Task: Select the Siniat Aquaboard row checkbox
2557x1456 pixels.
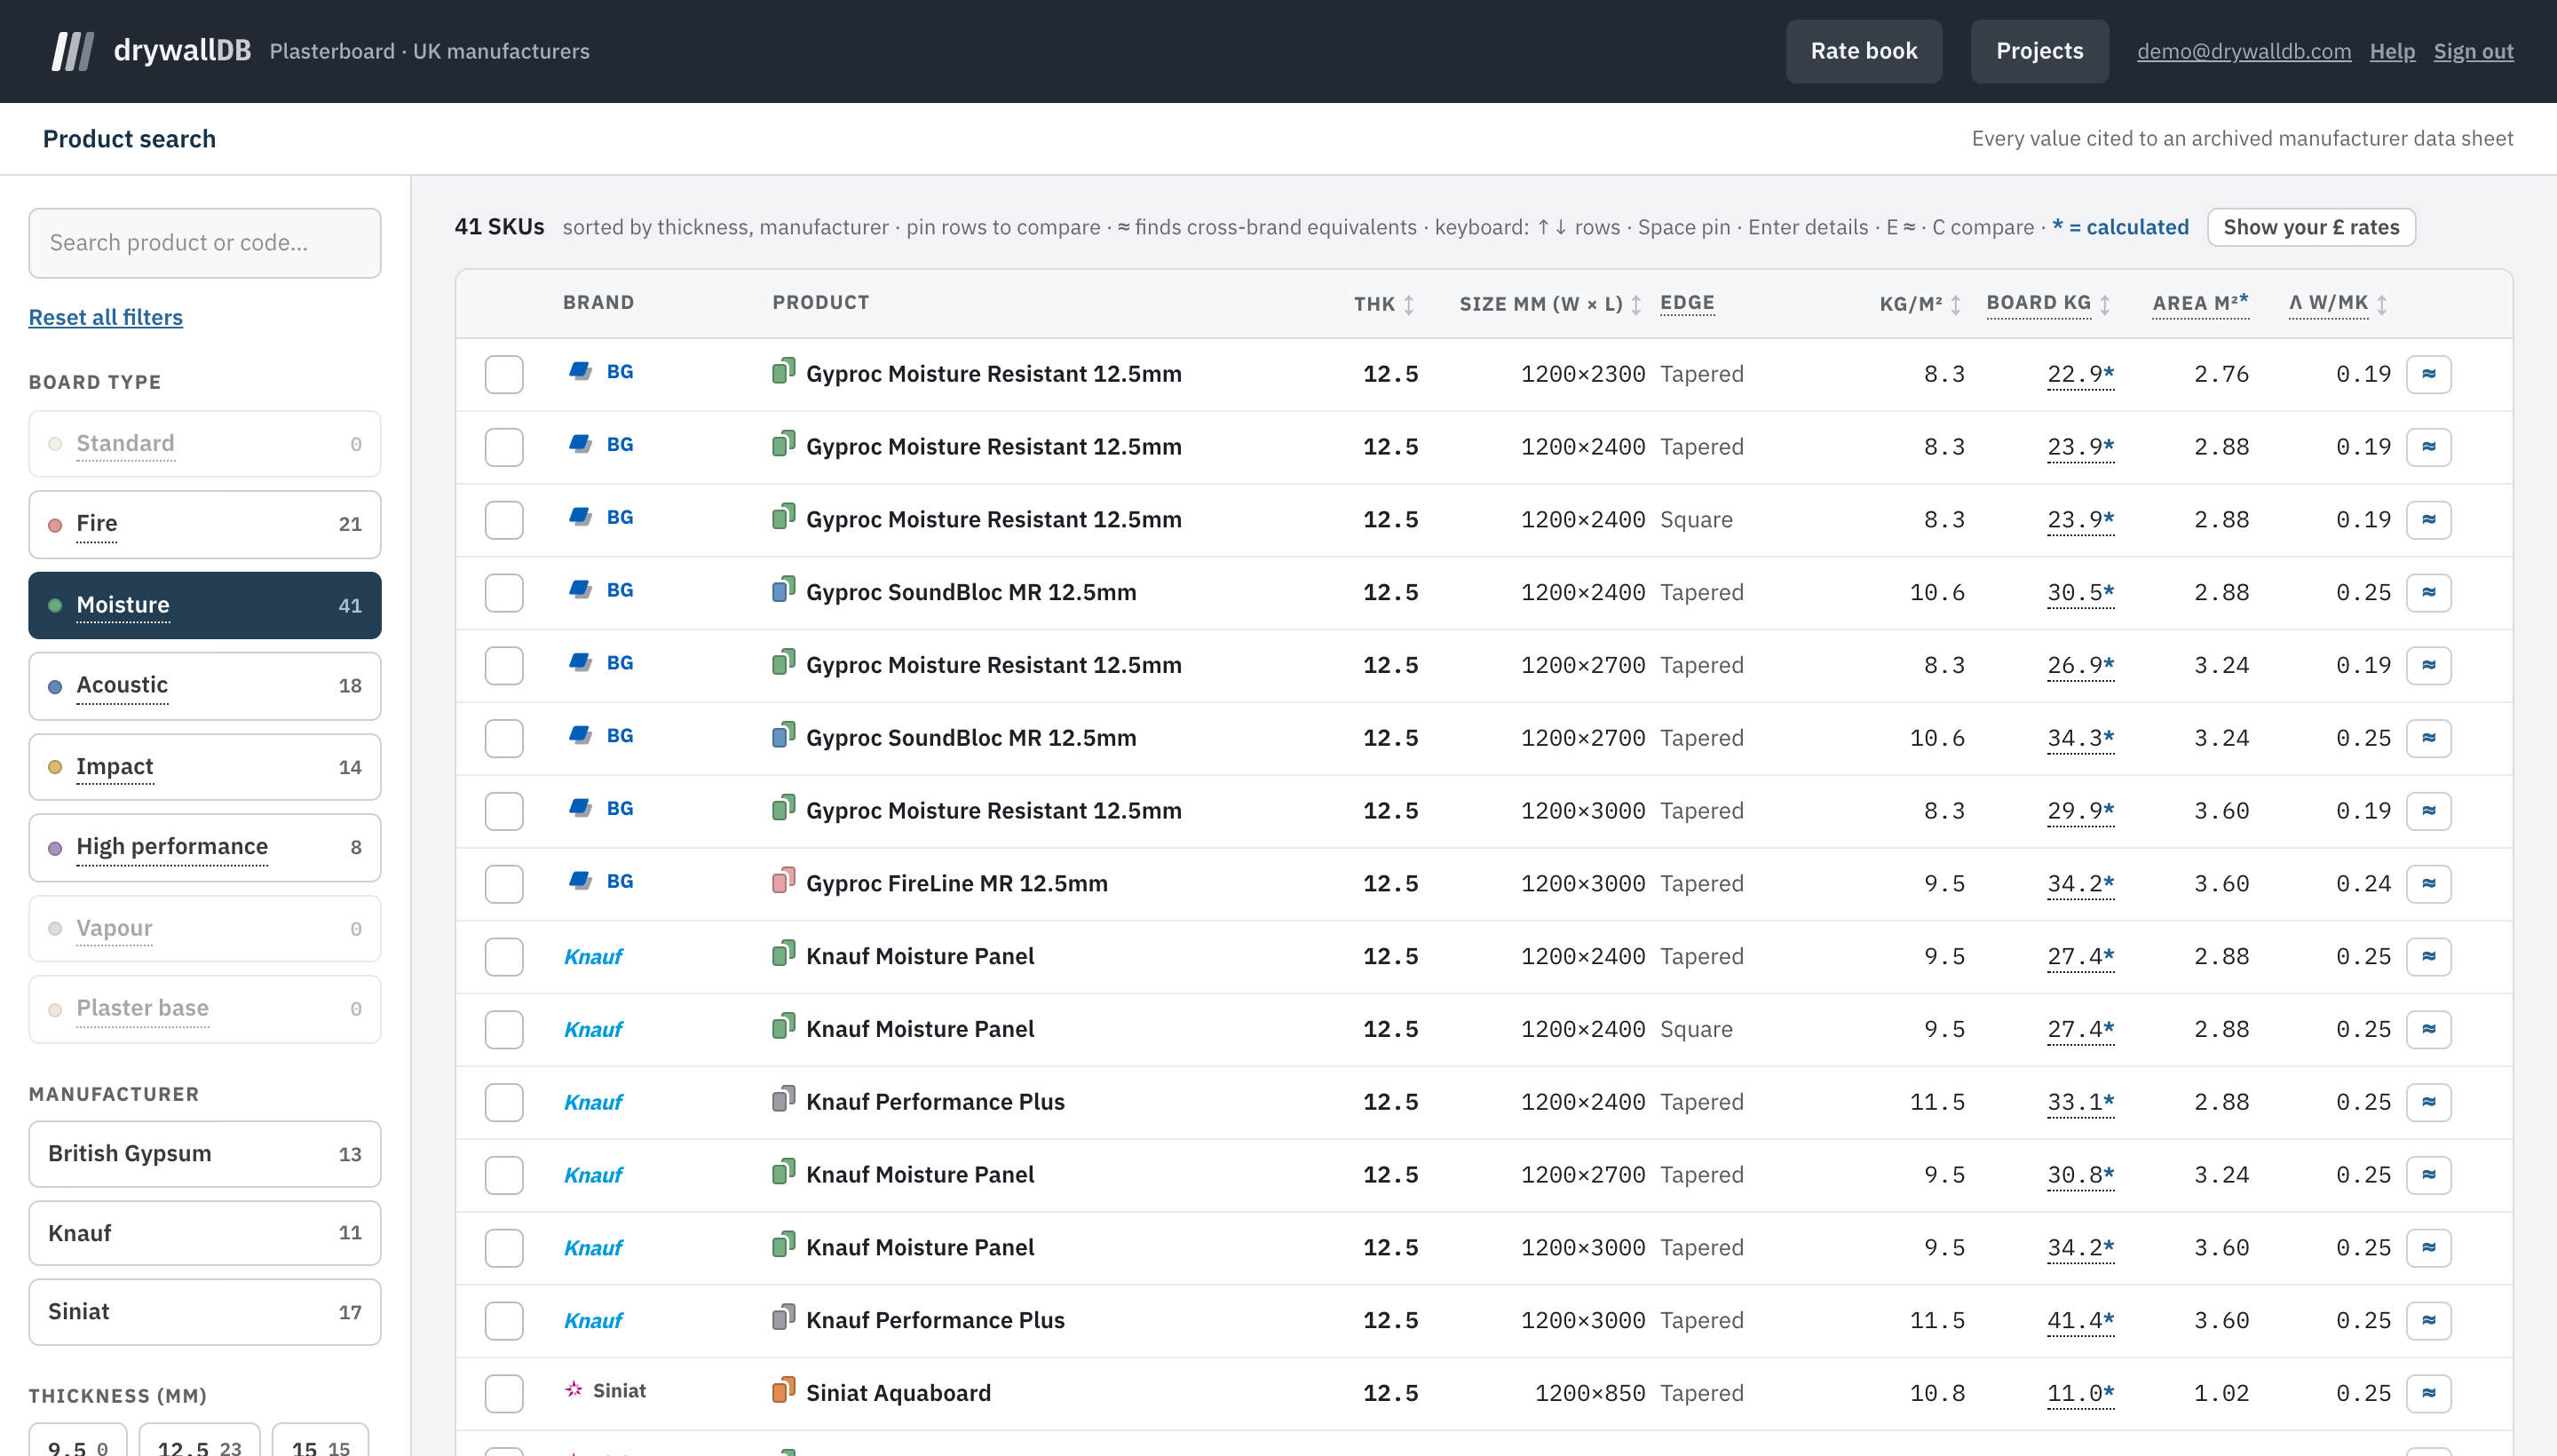Action: click(504, 1394)
